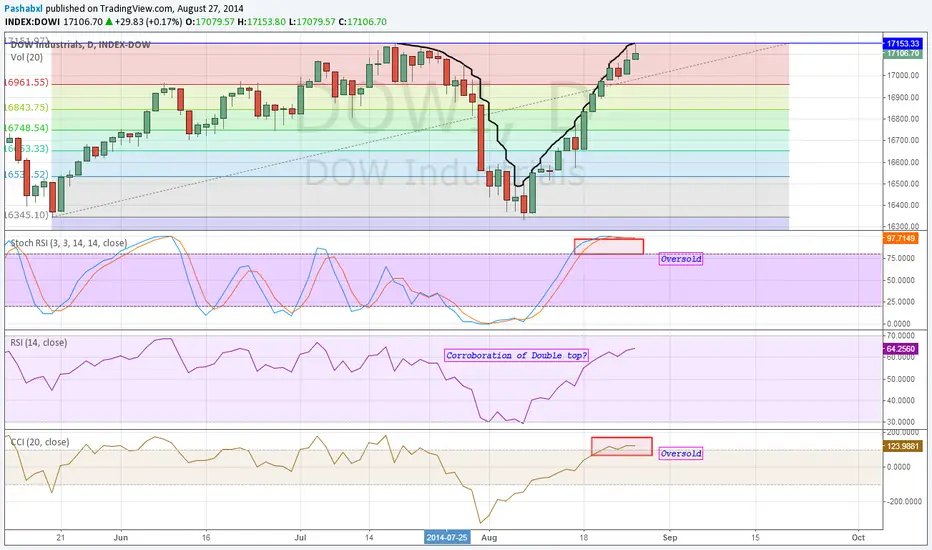Click the Stoch RSI (3, 3, 14, 14, close) label
The height and width of the screenshot is (550, 932).
(x=69, y=243)
